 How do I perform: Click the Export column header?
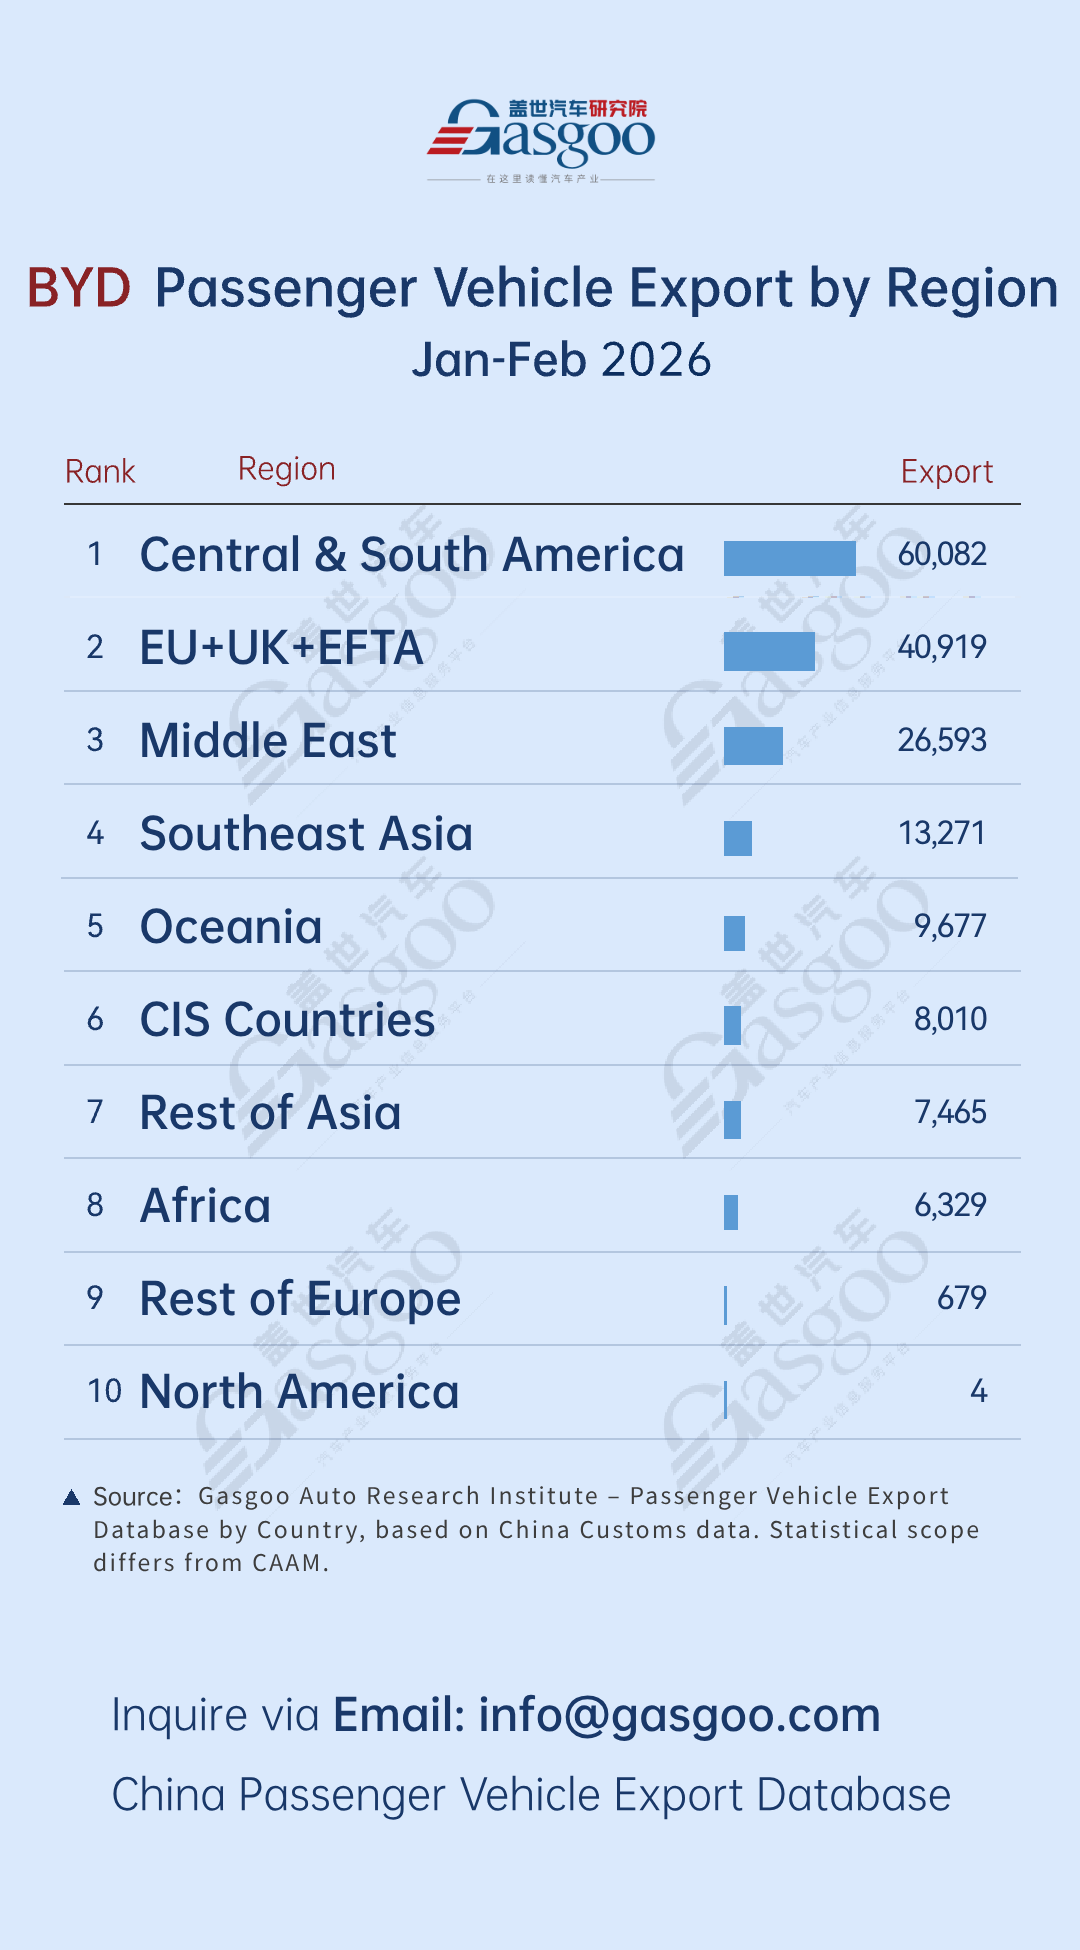point(946,472)
